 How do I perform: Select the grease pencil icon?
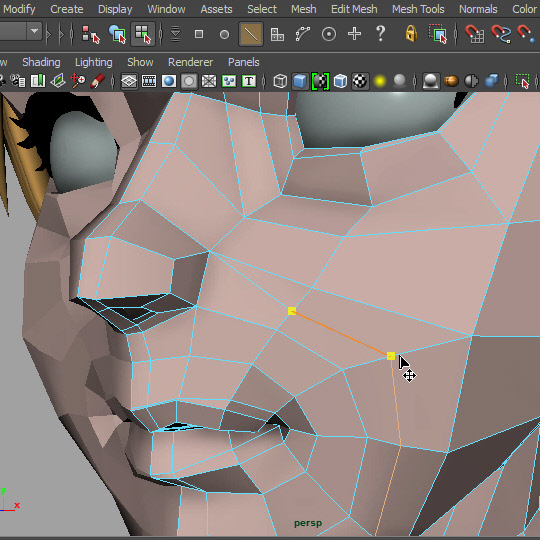pos(97,81)
